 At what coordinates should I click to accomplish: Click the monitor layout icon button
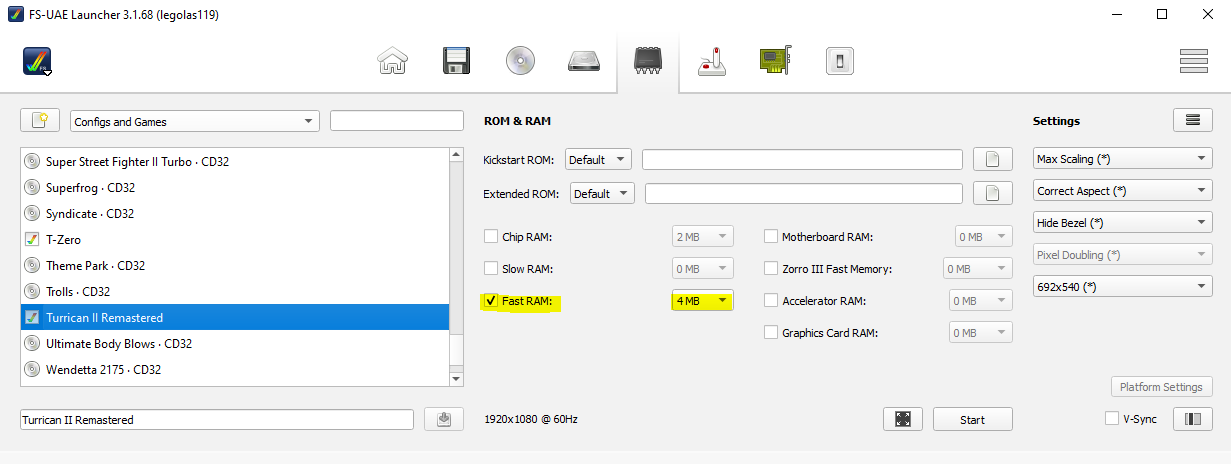pos(1192,419)
